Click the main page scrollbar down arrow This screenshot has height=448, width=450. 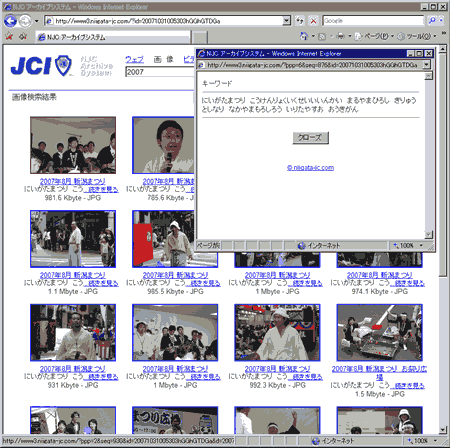pos(442,430)
